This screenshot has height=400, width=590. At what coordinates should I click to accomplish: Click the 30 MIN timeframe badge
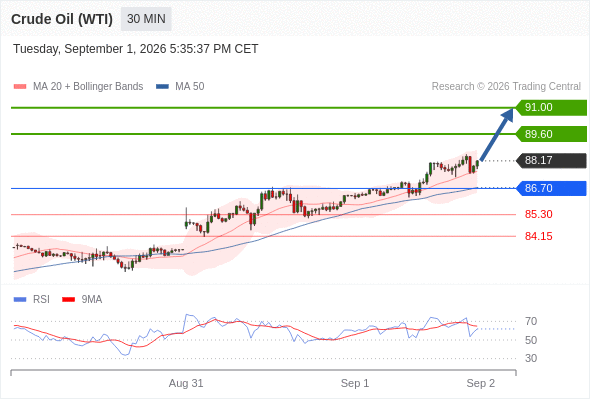(146, 19)
